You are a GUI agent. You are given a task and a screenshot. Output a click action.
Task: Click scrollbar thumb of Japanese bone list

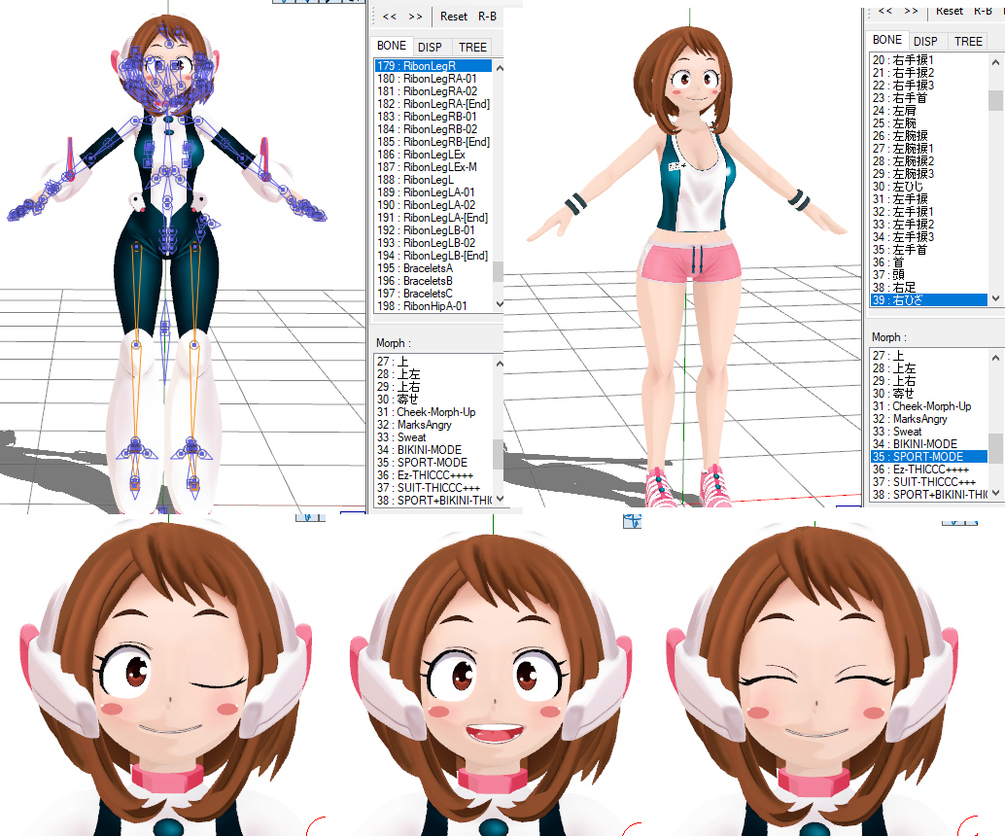click(x=995, y=100)
